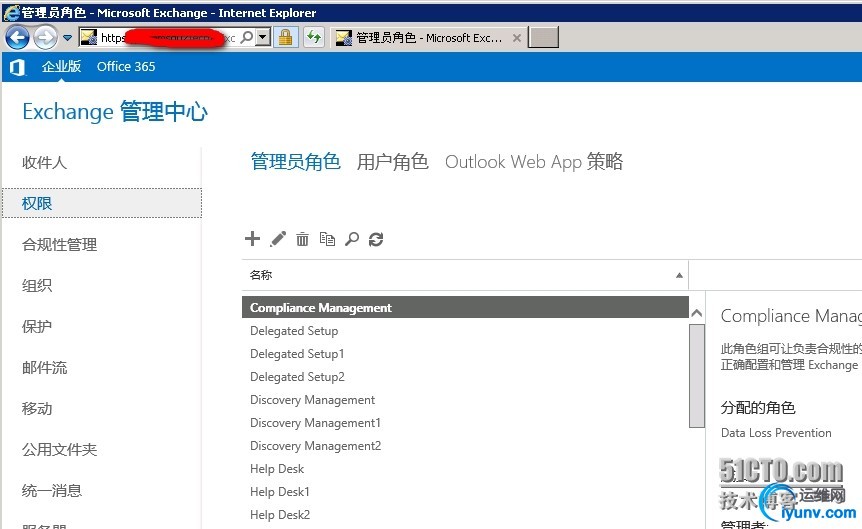Open 收件人 in the left navigation

pos(45,163)
